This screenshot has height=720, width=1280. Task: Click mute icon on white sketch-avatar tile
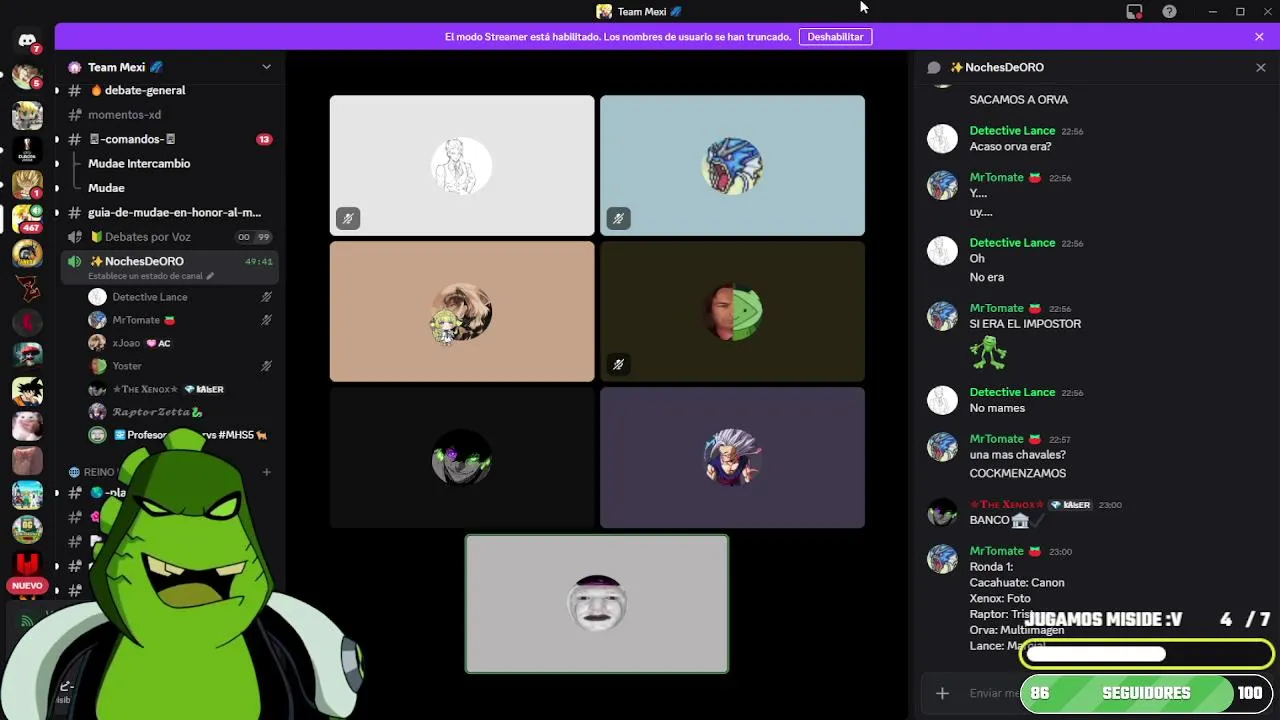pyautogui.click(x=348, y=218)
